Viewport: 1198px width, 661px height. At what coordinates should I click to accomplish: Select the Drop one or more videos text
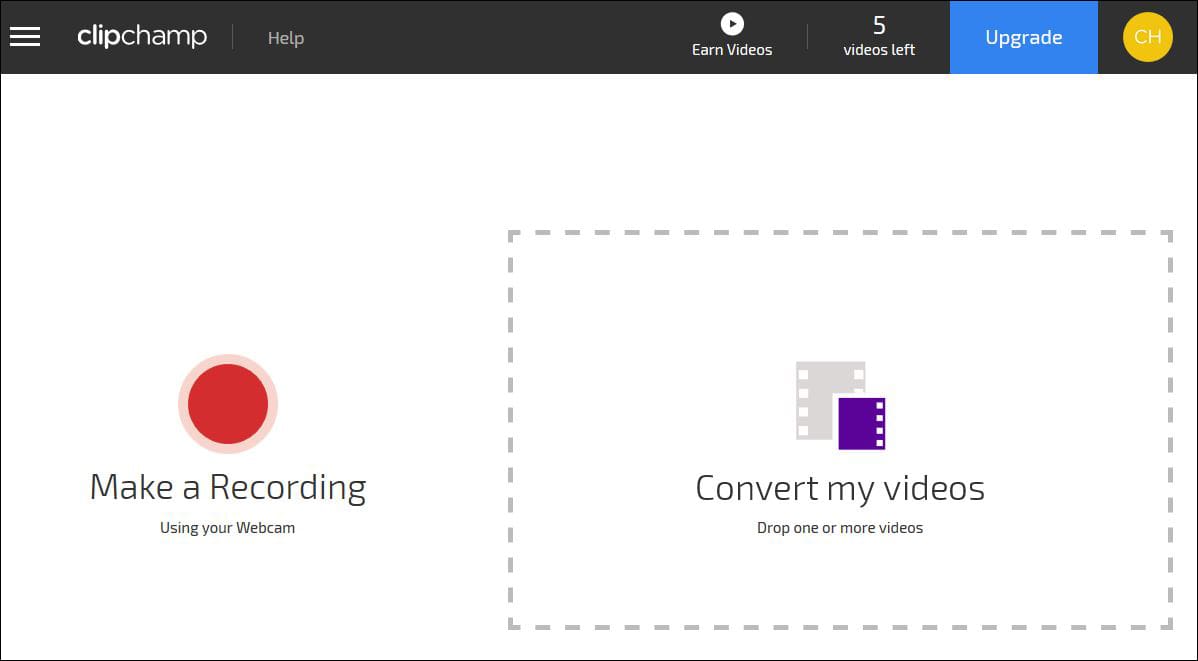(x=840, y=527)
